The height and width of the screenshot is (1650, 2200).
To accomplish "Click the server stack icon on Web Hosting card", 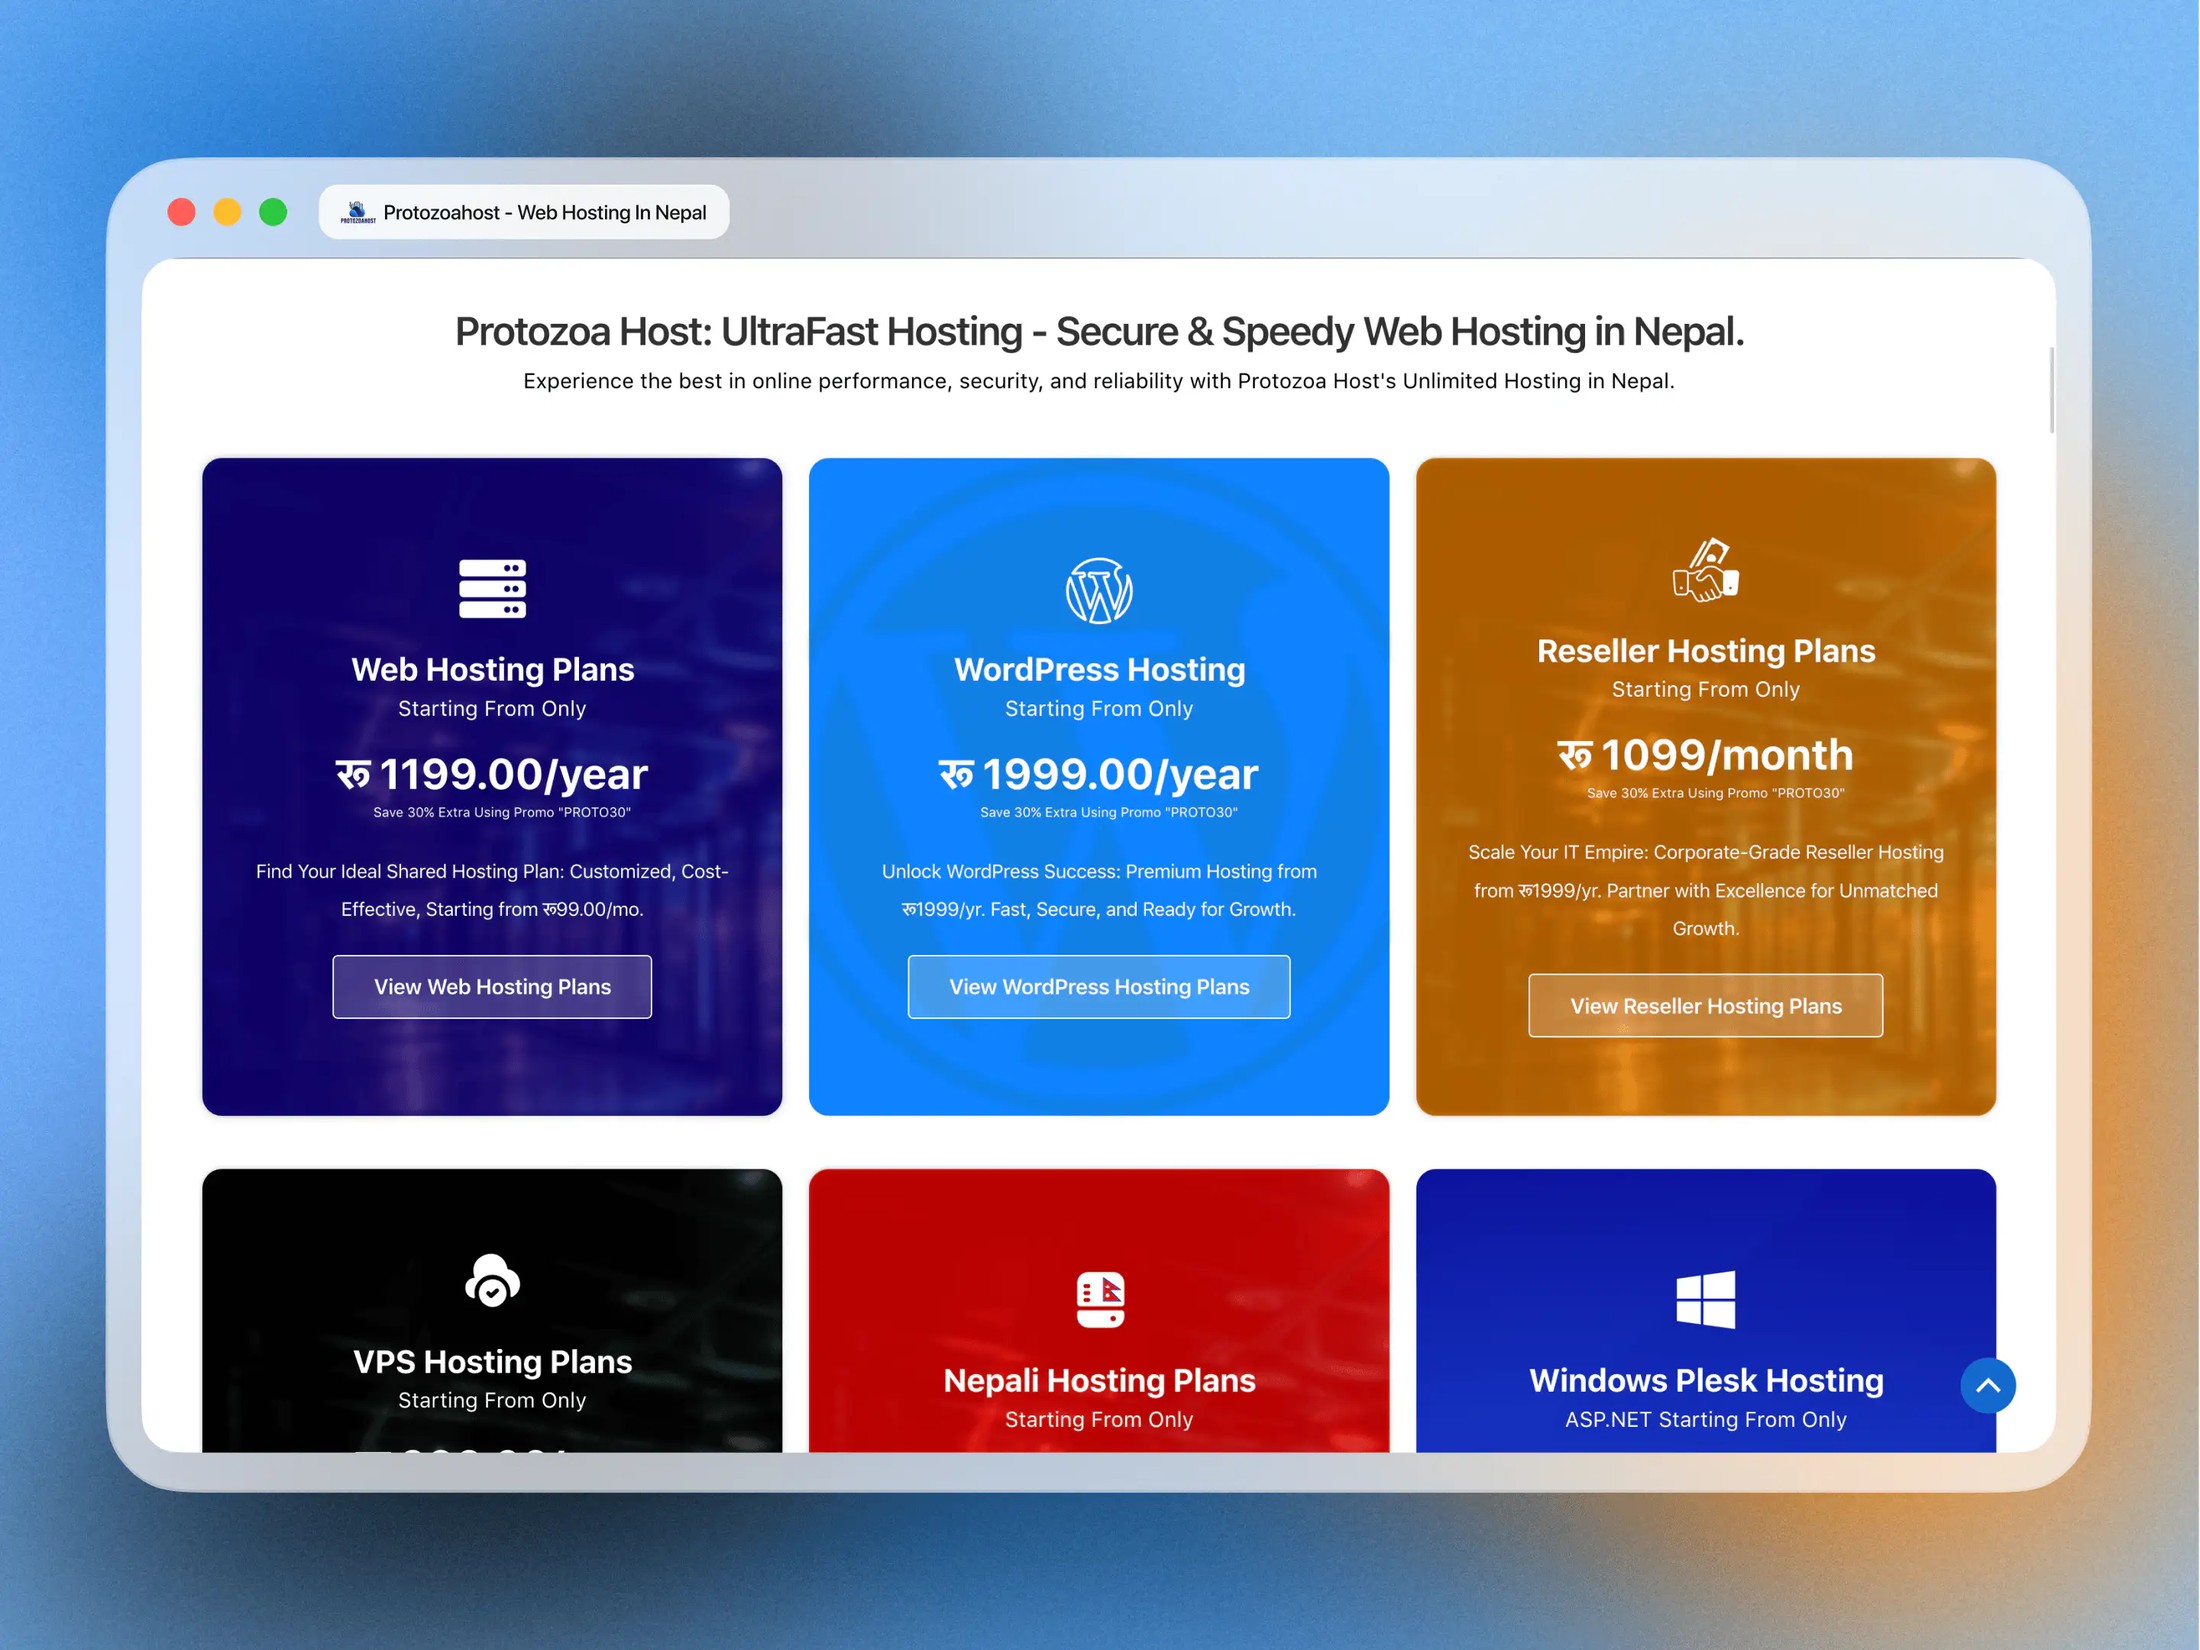I will (492, 589).
